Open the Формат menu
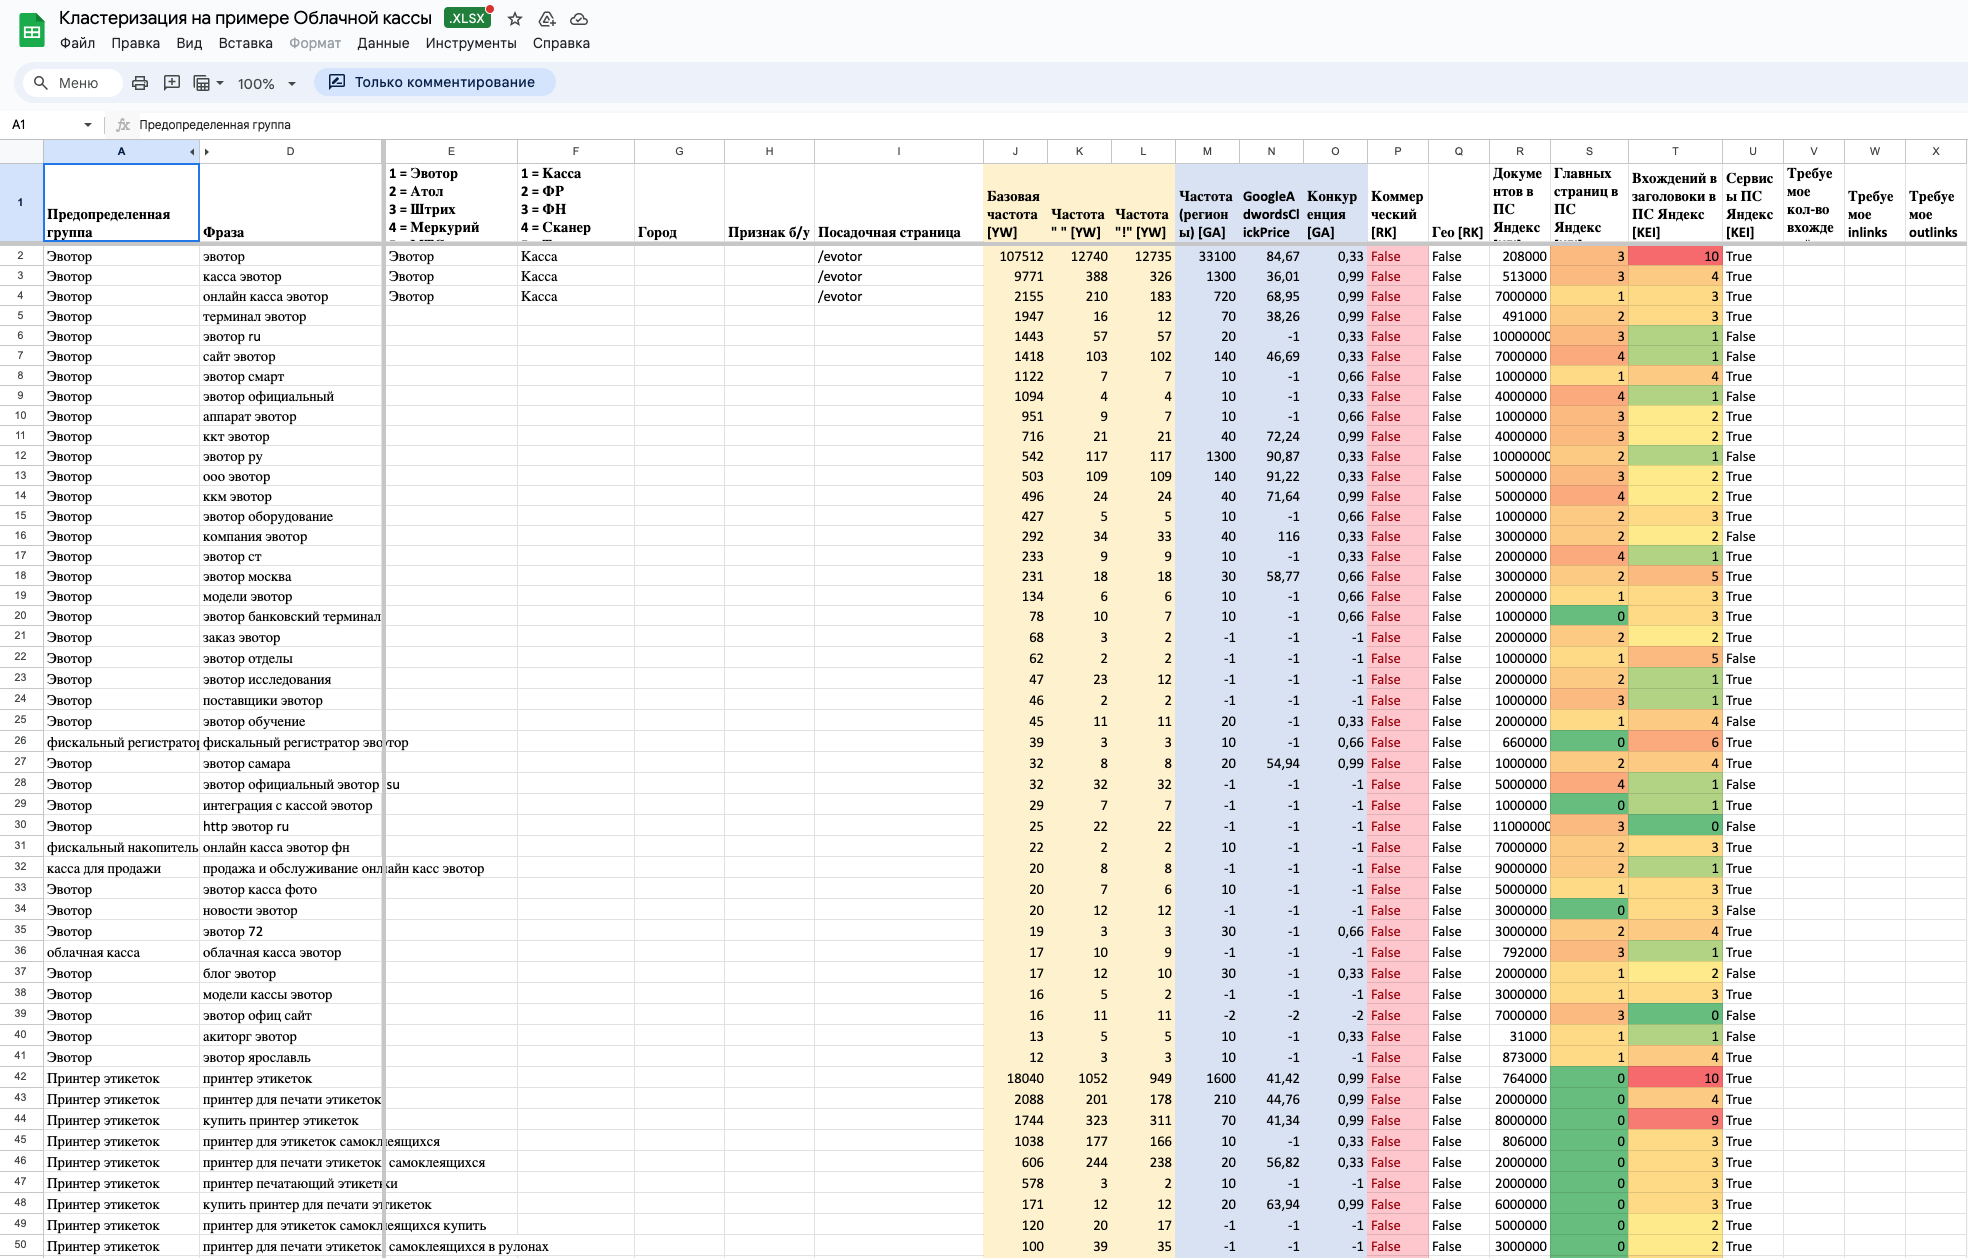Image resolution: width=1968 pixels, height=1258 pixels. 315,43
